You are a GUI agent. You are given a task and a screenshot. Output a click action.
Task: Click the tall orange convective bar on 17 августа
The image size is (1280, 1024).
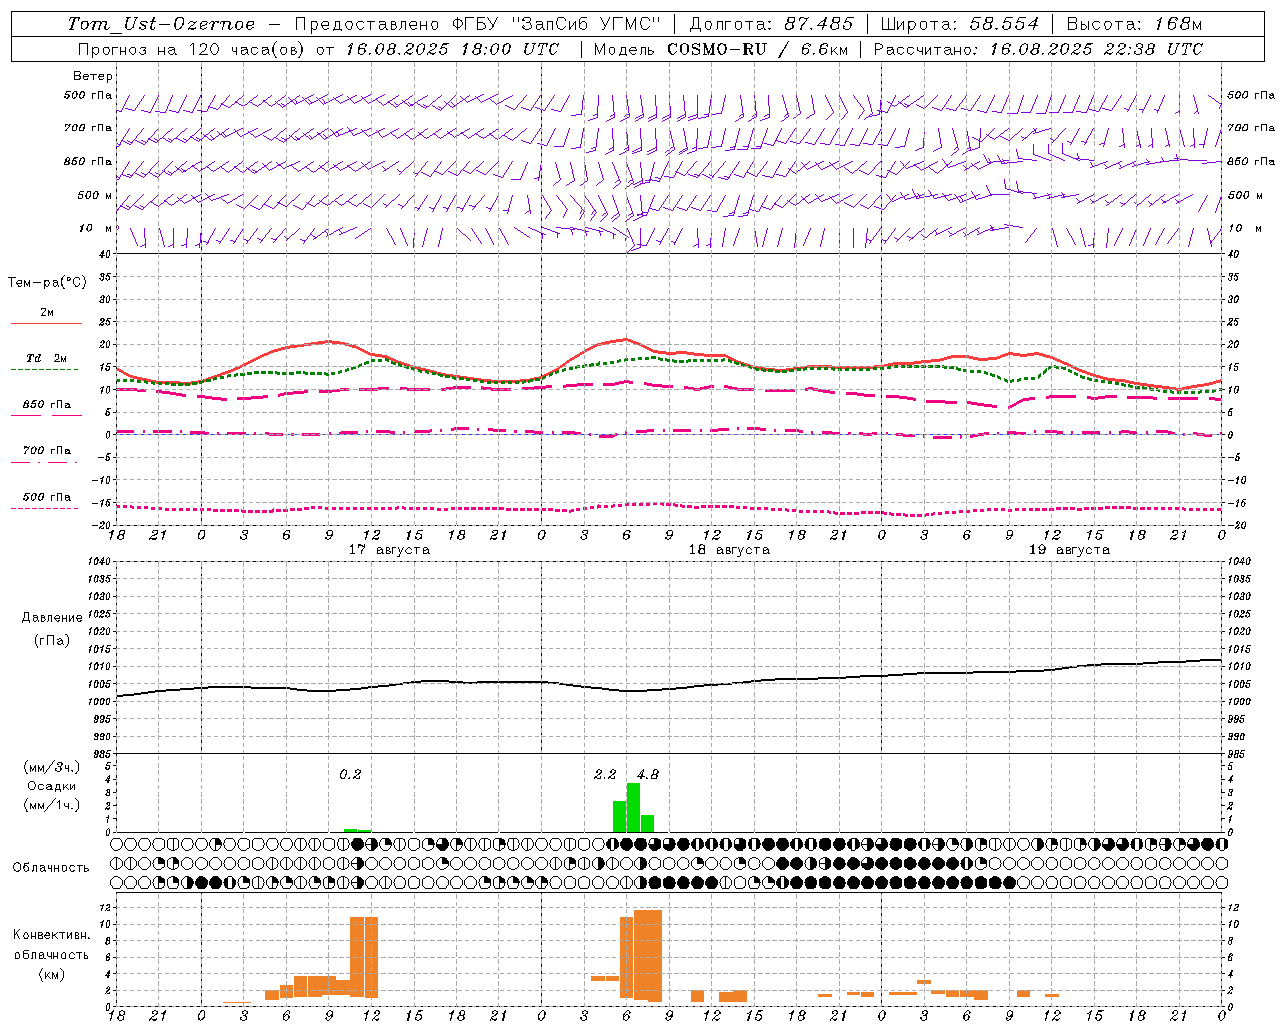click(364, 957)
